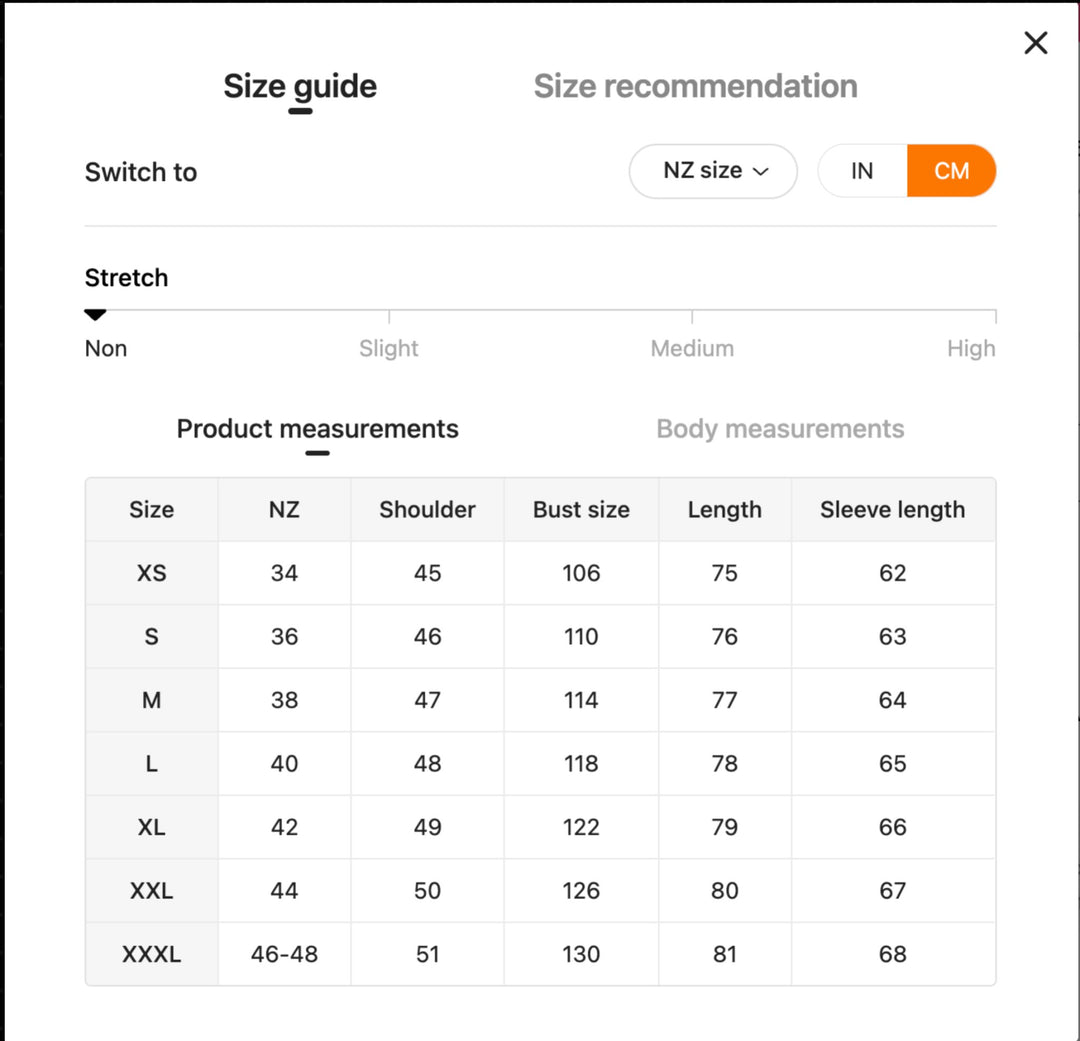Select the Size guide tab

coord(299,86)
